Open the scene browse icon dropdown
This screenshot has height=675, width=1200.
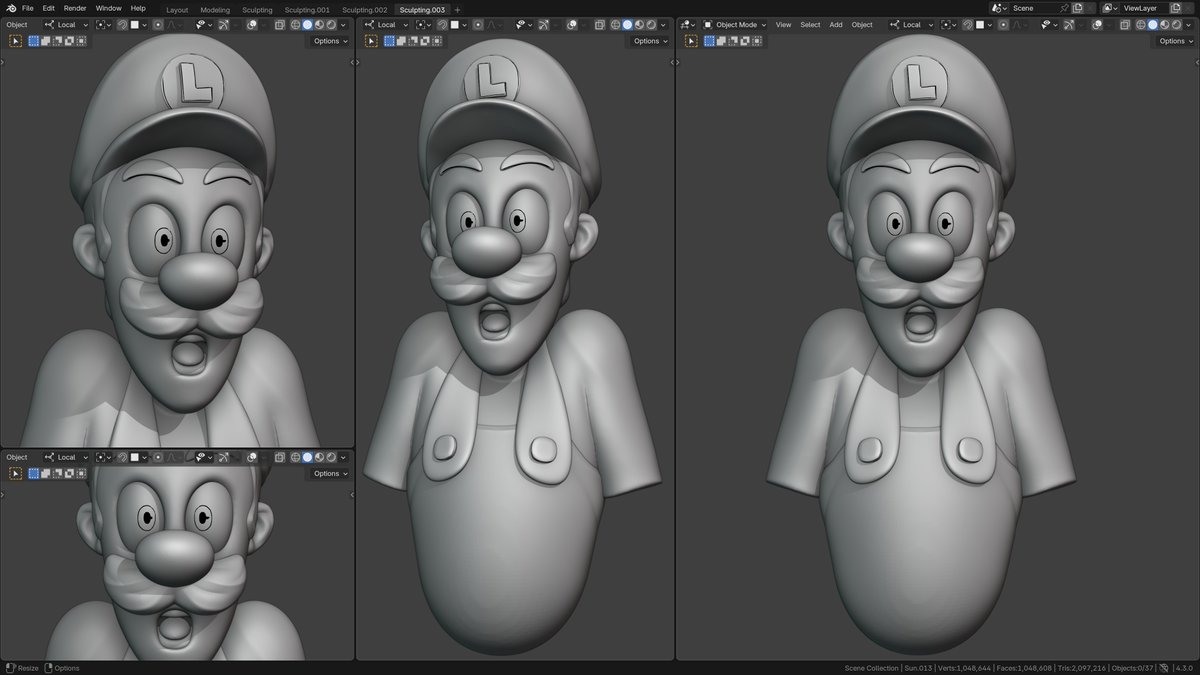[x=999, y=8]
